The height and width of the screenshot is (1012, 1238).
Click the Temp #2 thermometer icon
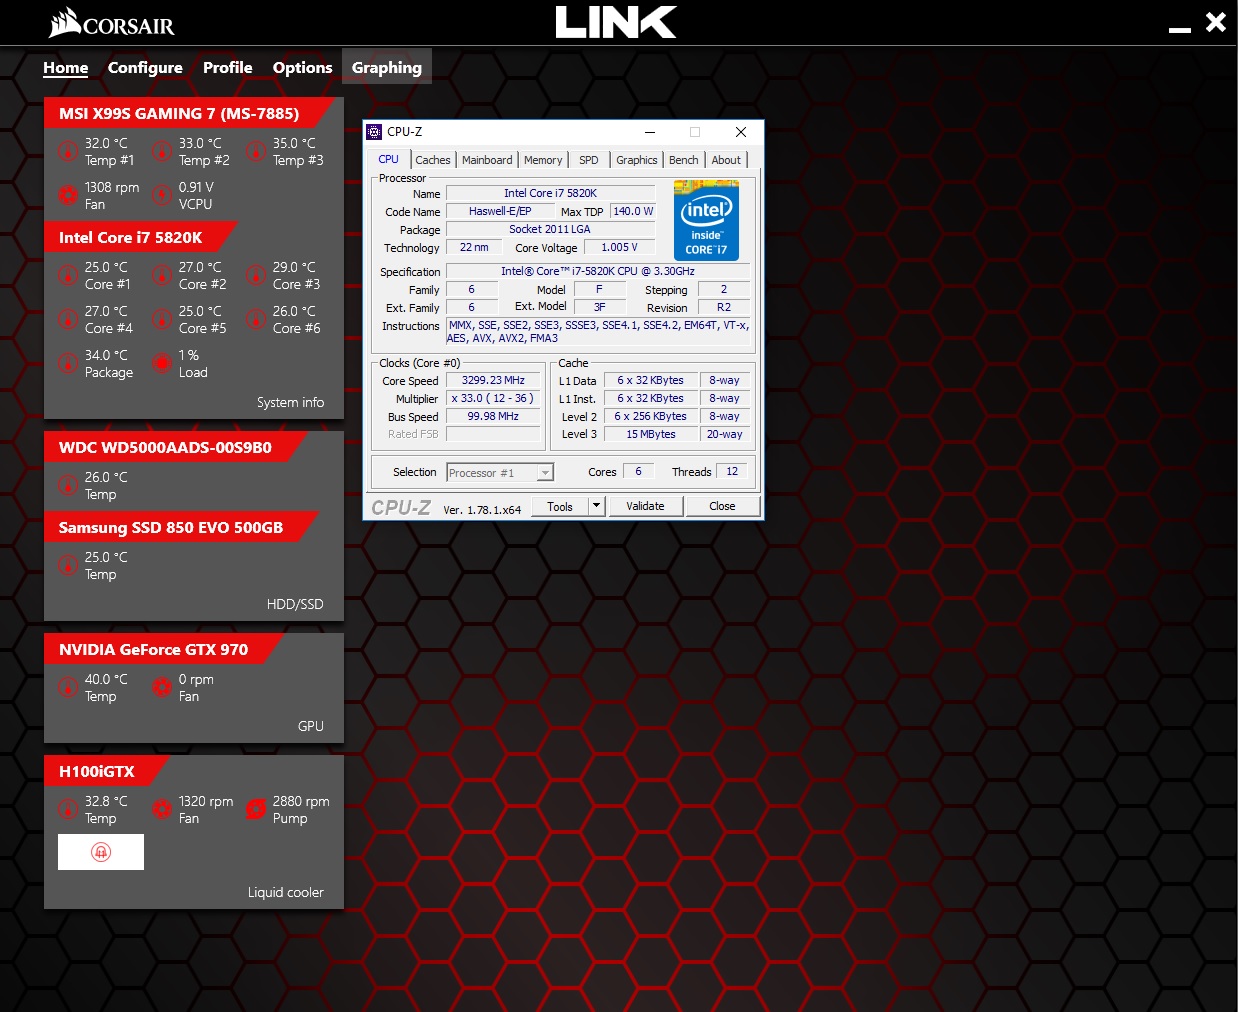click(x=162, y=152)
